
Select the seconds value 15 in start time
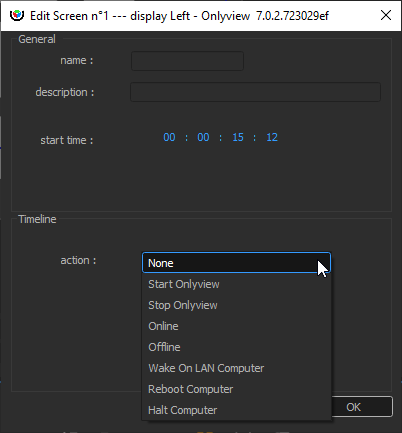(238, 137)
